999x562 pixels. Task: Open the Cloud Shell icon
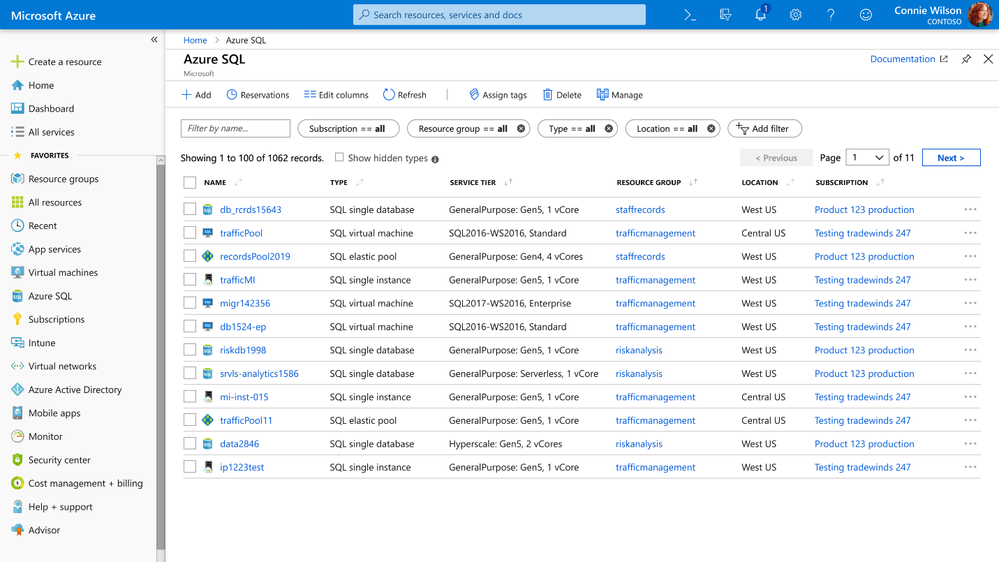coord(690,15)
